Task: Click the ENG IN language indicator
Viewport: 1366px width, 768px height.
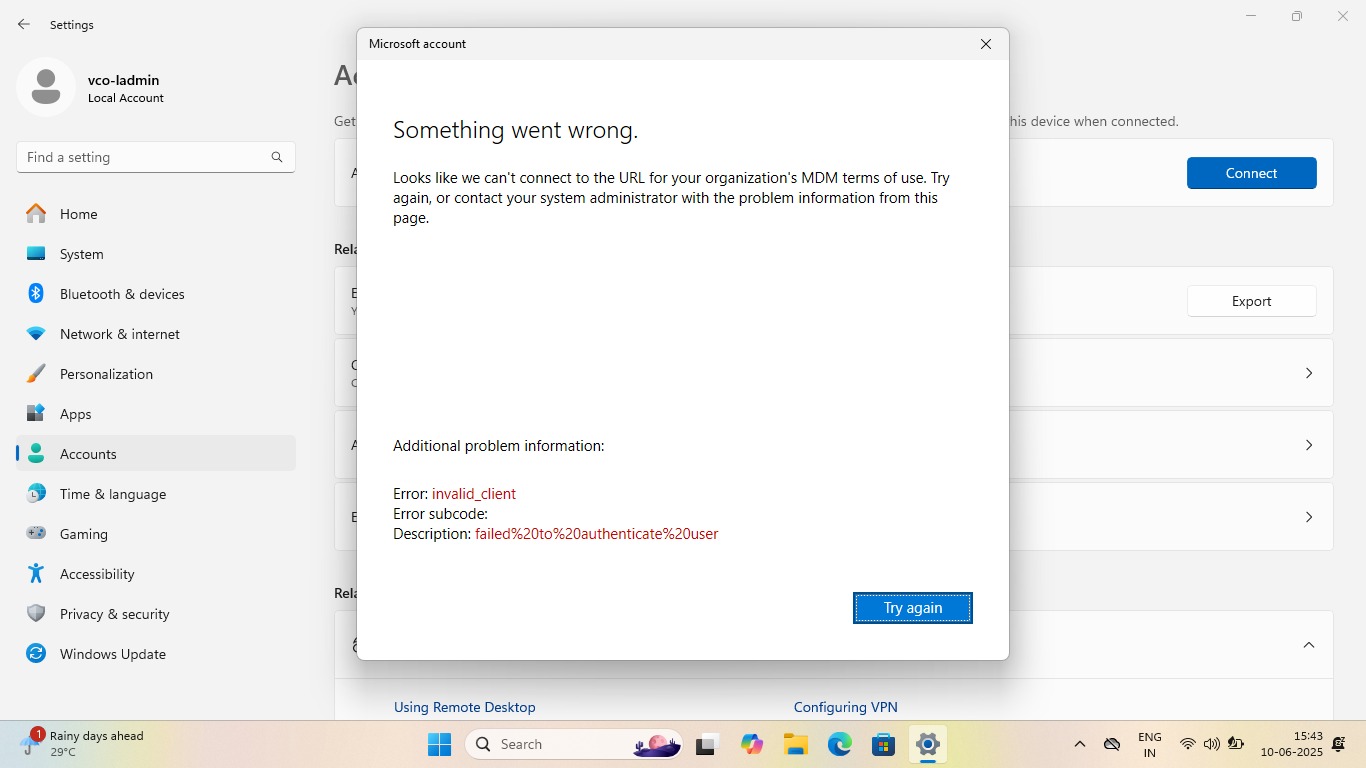Action: (x=1150, y=745)
